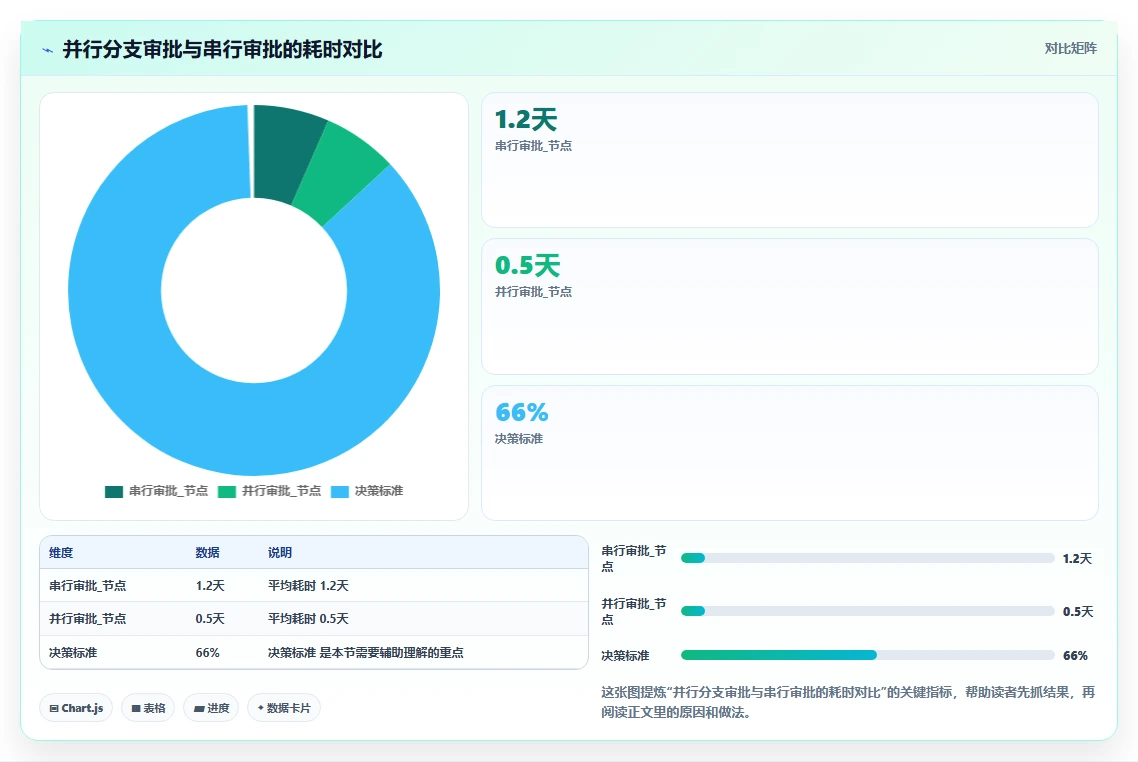Click the 数据 table column header
The height and width of the screenshot is (762, 1138).
coord(208,553)
